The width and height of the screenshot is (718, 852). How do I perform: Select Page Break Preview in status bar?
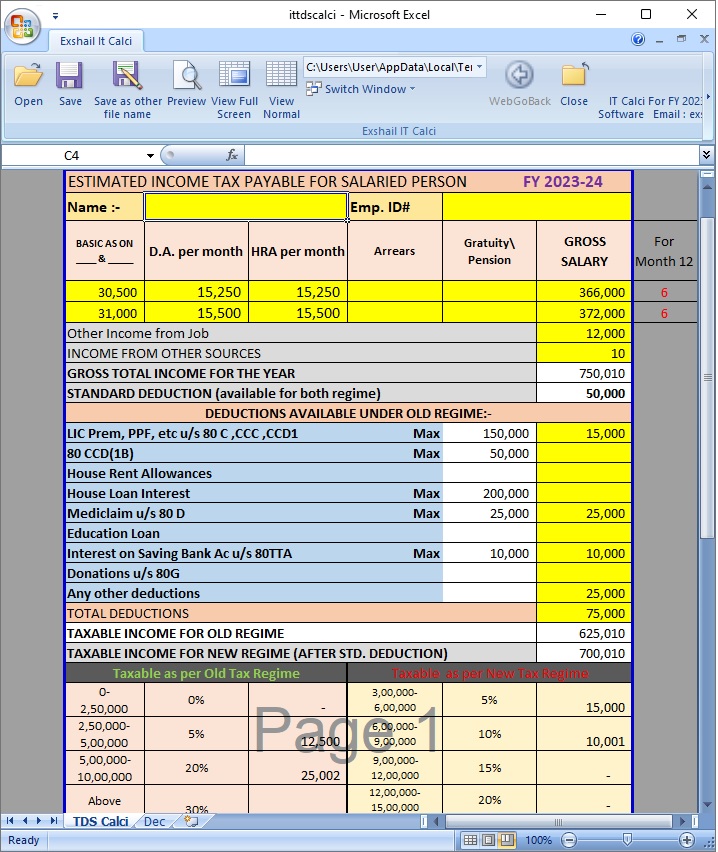(508, 840)
